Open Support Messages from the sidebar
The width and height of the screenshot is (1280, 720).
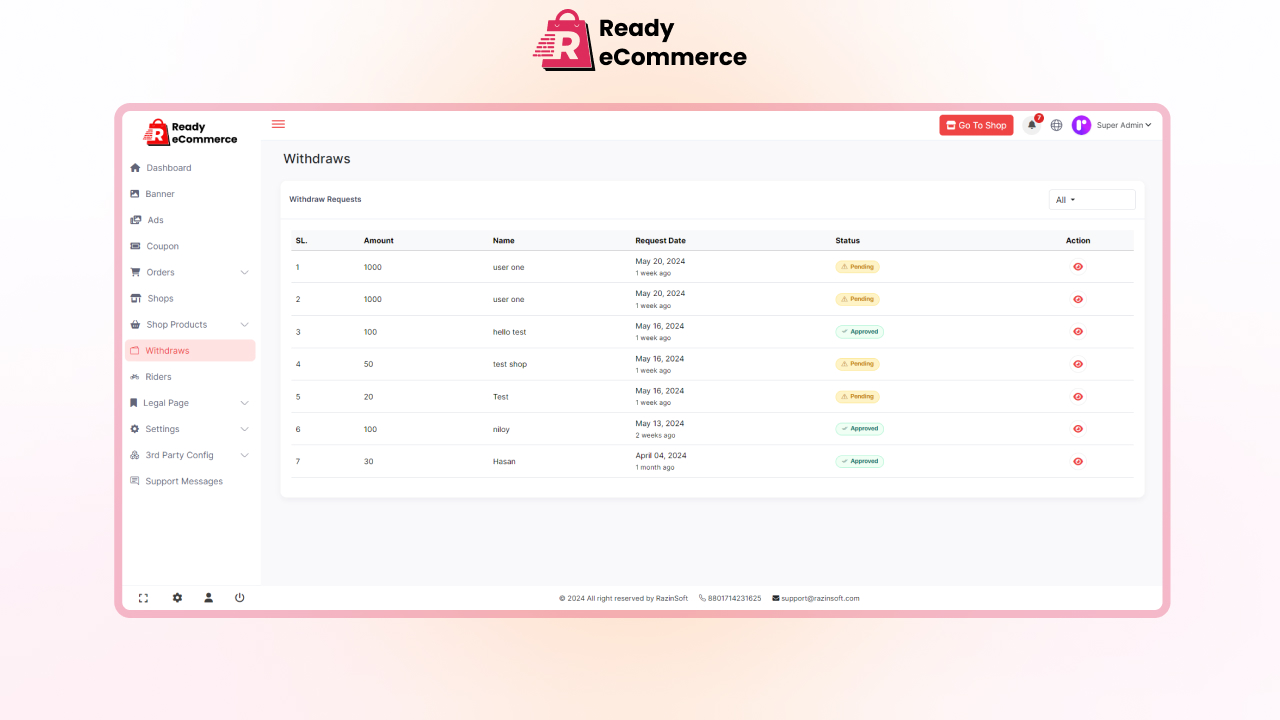click(183, 481)
